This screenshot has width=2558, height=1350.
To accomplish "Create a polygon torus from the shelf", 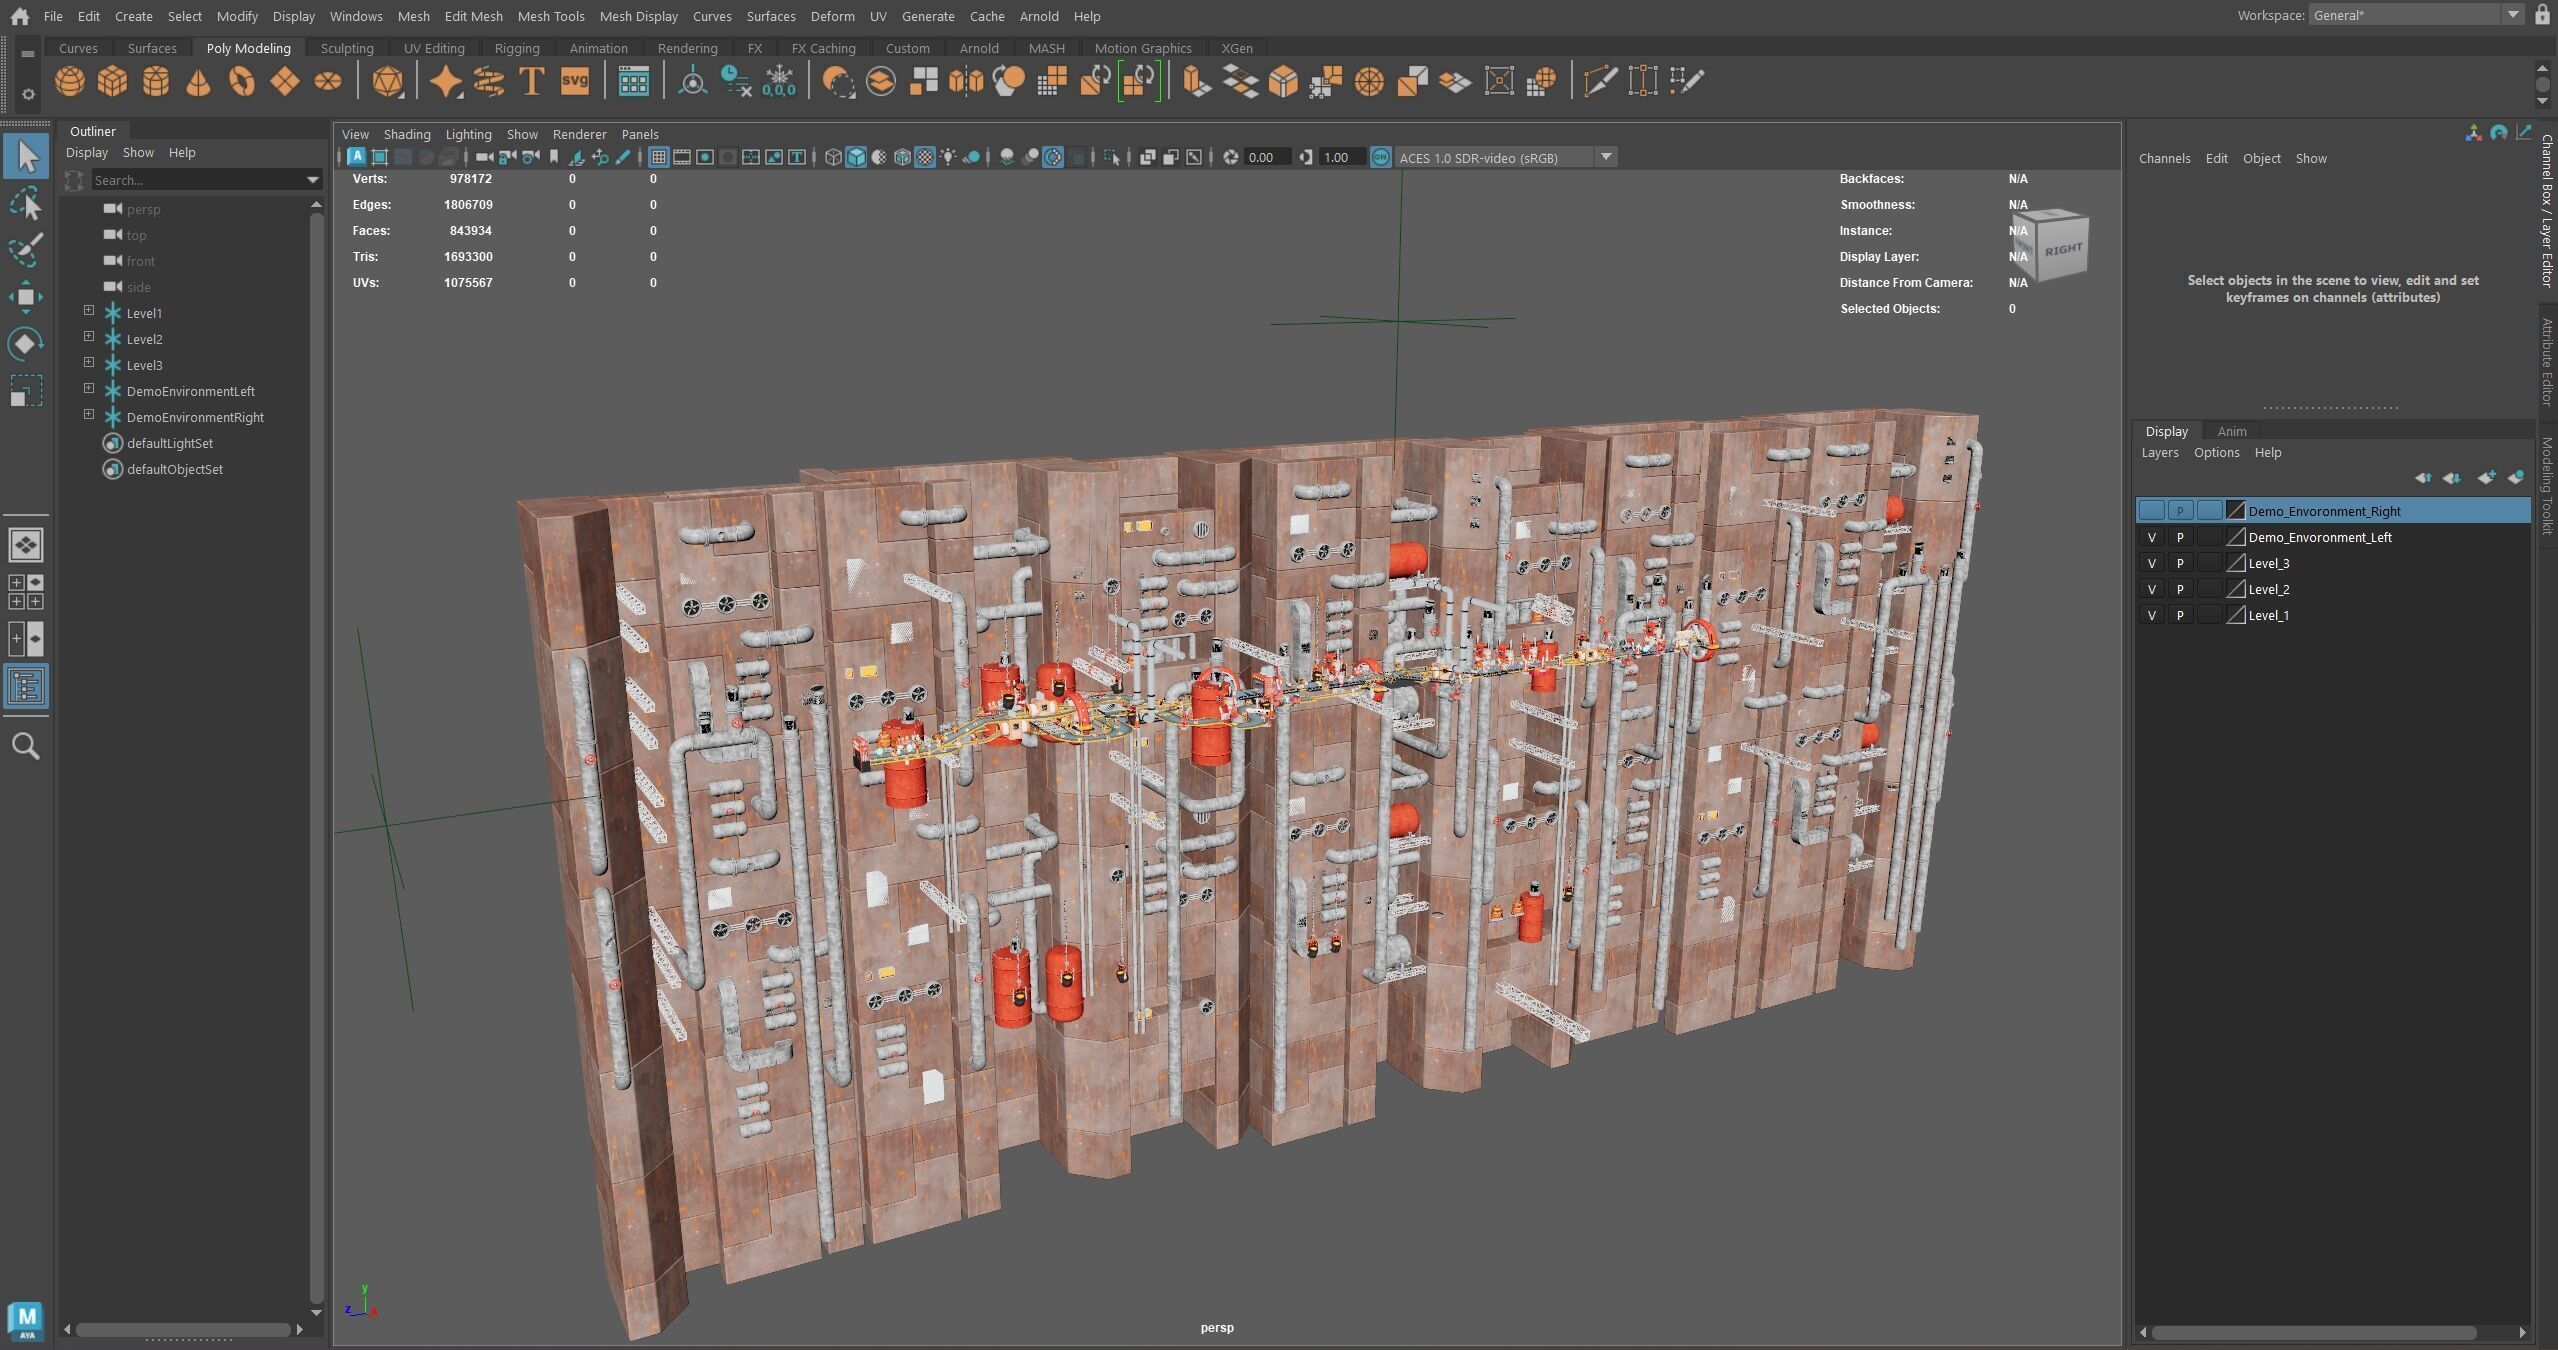I will pos(241,81).
